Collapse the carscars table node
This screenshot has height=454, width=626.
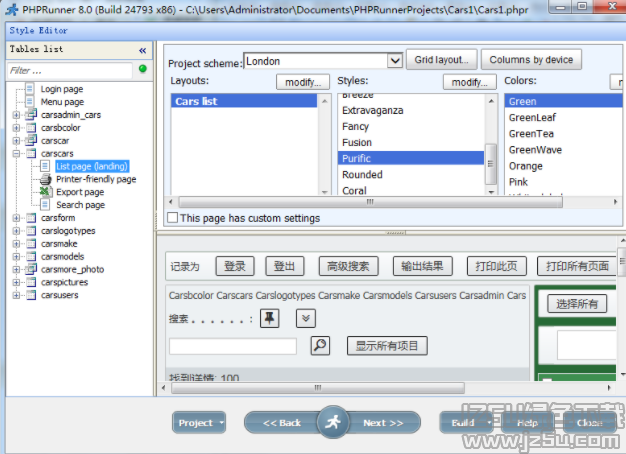(16, 154)
